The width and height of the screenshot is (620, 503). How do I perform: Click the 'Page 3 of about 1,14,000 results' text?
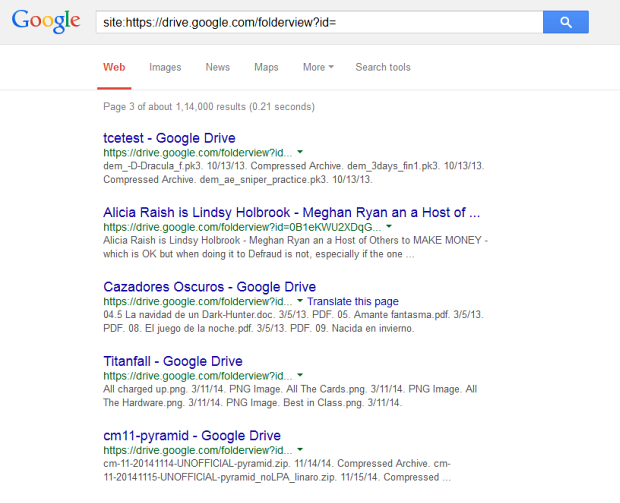209,107
